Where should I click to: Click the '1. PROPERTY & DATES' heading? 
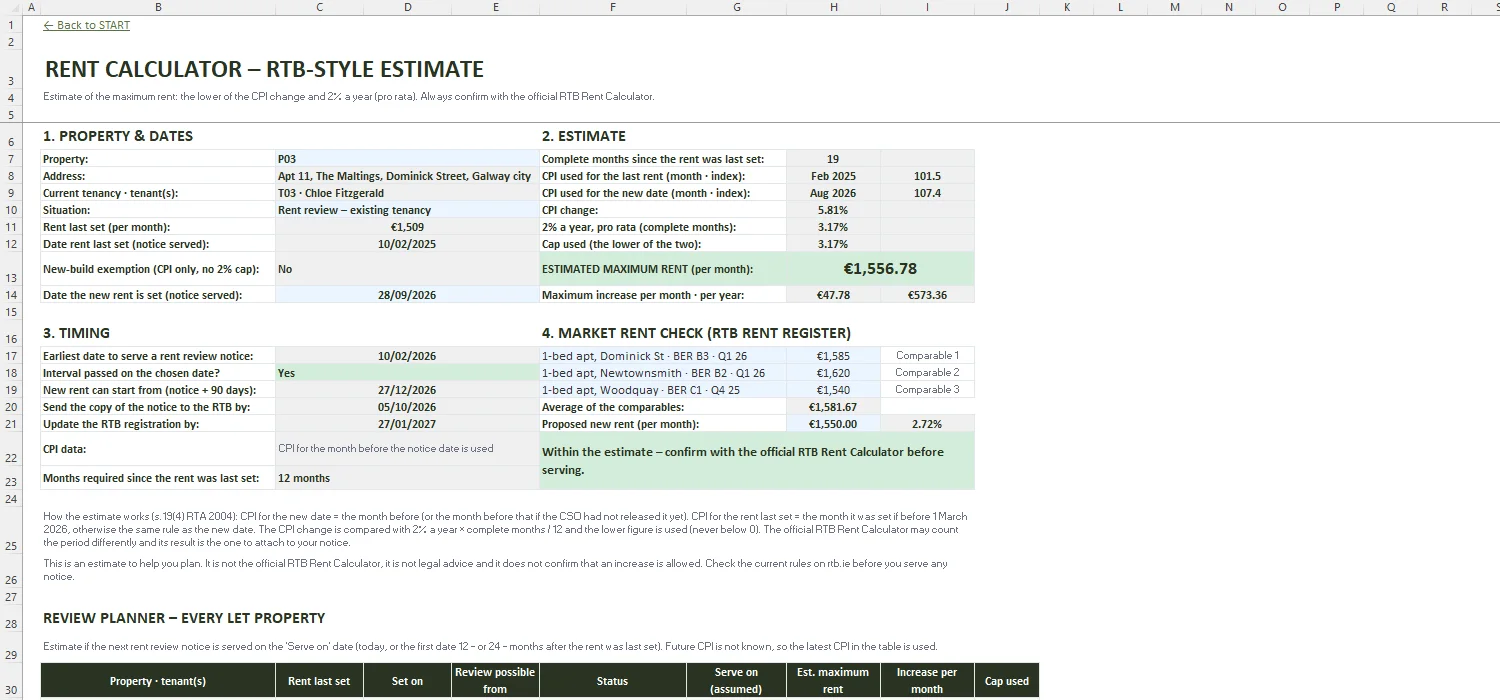pyautogui.click(x=118, y=136)
